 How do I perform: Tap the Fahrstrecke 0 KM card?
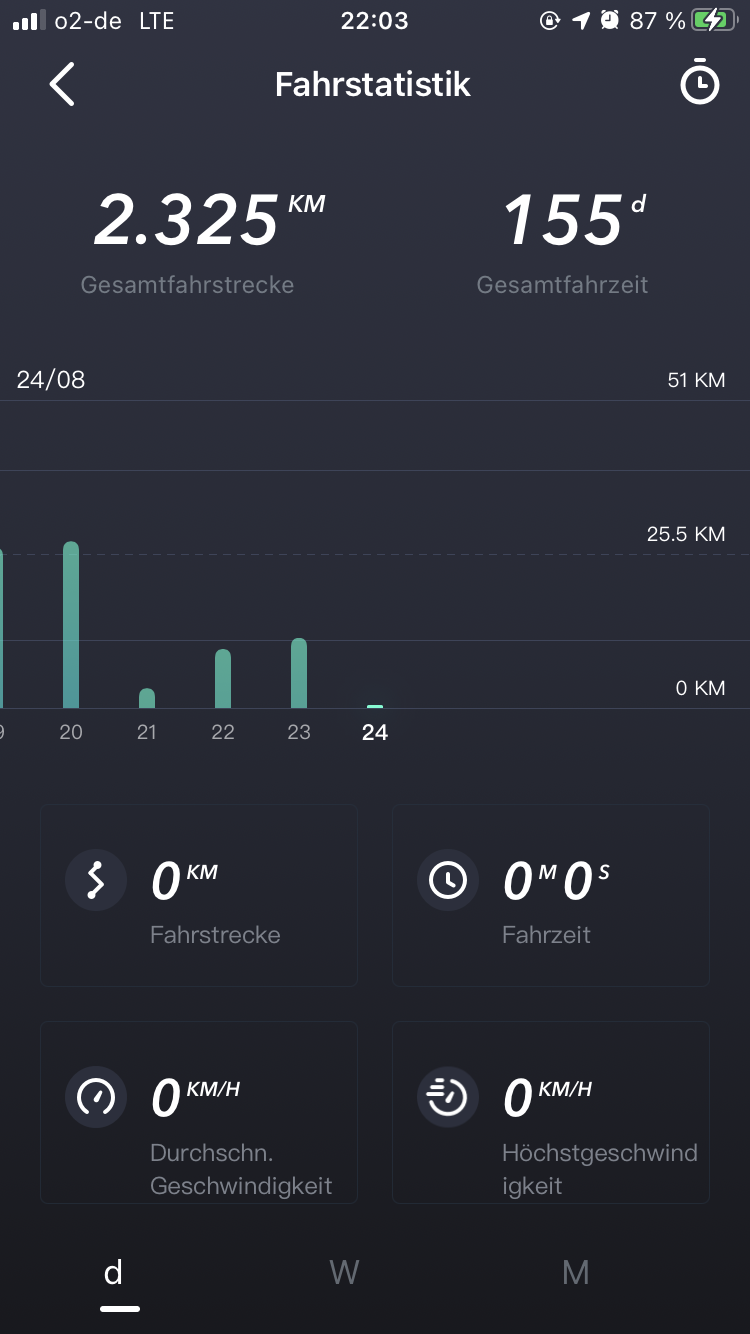[x=199, y=896]
